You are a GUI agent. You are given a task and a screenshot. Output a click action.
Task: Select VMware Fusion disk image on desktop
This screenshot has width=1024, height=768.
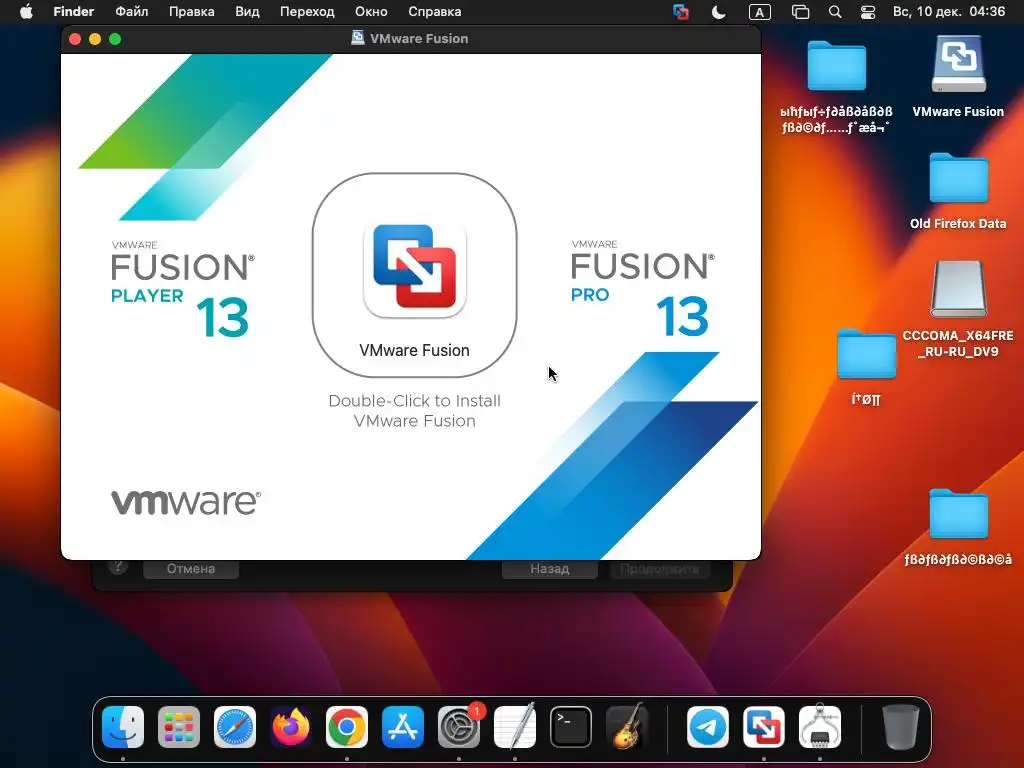958,64
